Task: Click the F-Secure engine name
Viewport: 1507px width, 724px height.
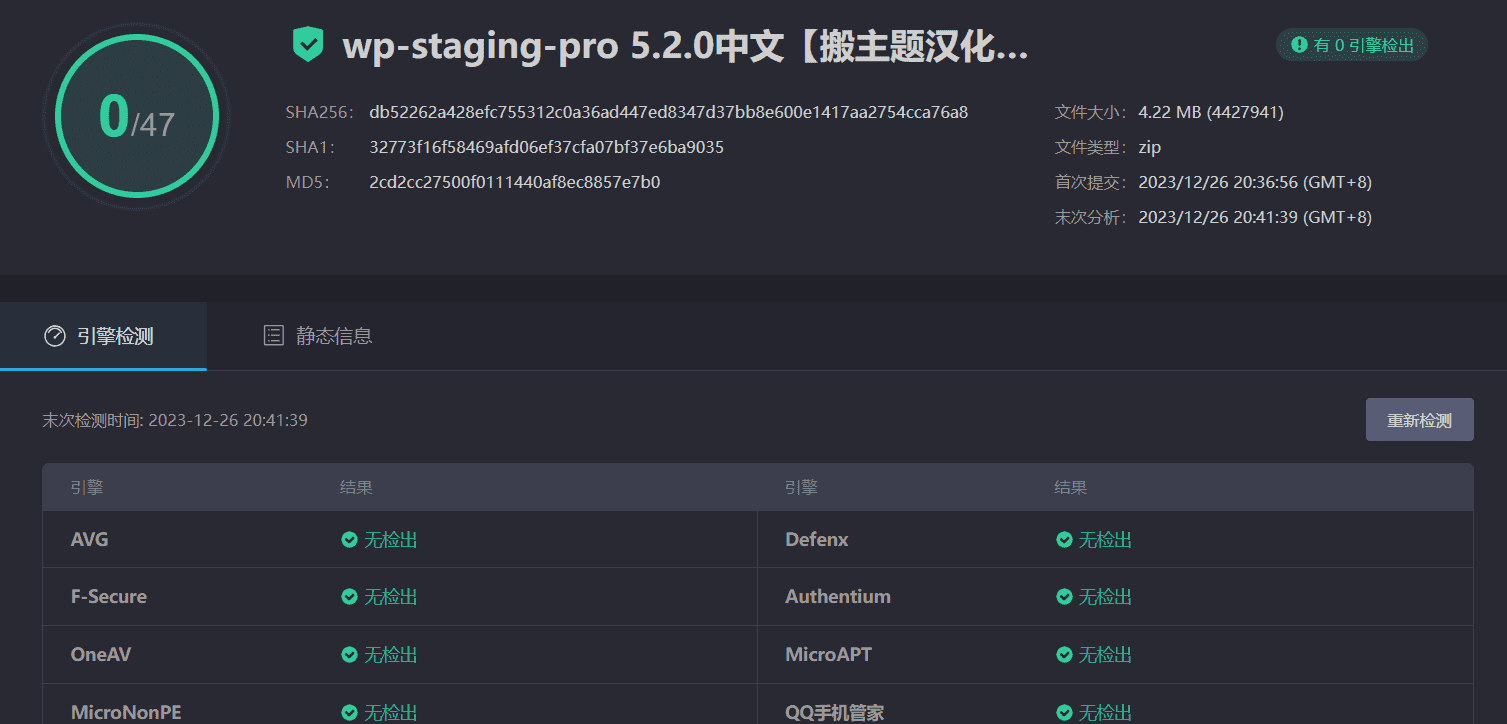Action: tap(109, 597)
